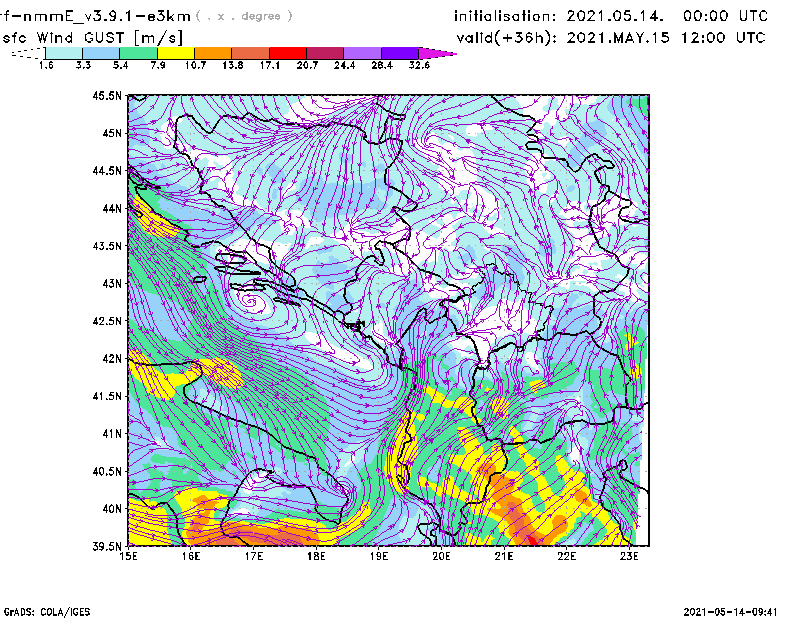Image resolution: width=800 pixels, height=618 pixels.
Task: Click the 22E longitude label
Action: 566,556
